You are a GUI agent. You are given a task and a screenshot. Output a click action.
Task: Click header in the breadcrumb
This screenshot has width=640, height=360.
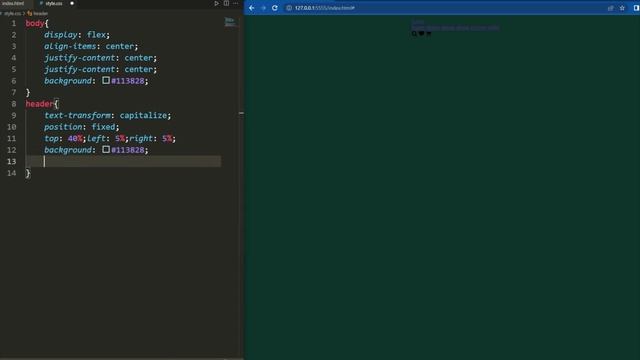pos(40,13)
